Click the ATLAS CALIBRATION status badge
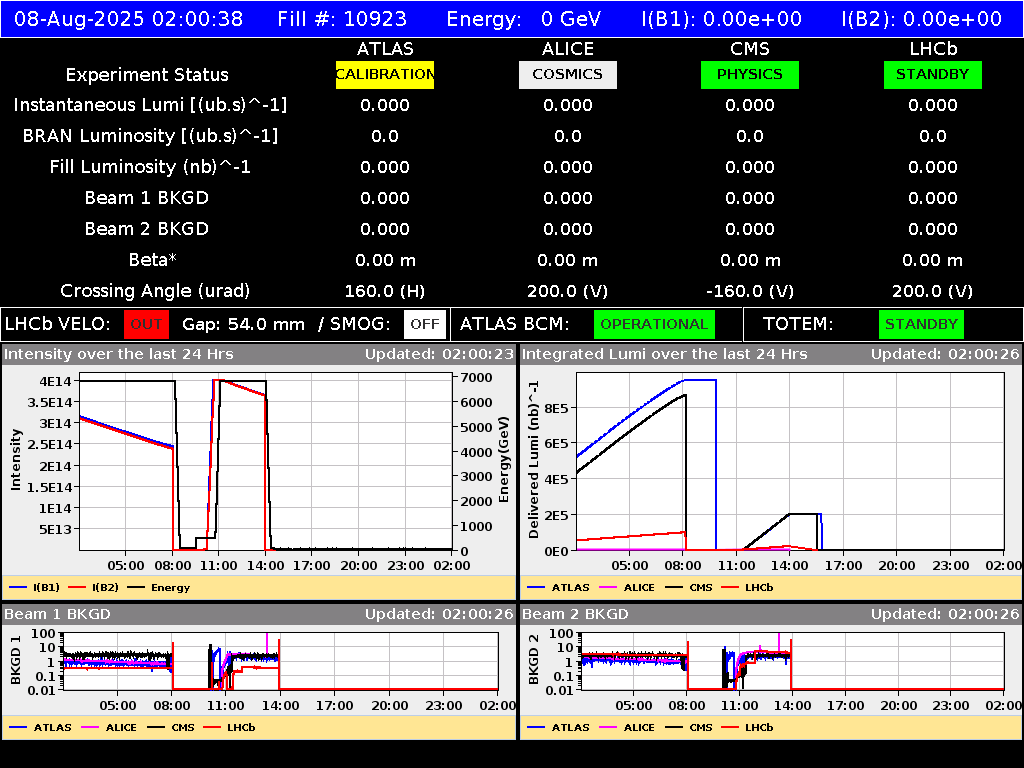1024x768 pixels. point(385,74)
